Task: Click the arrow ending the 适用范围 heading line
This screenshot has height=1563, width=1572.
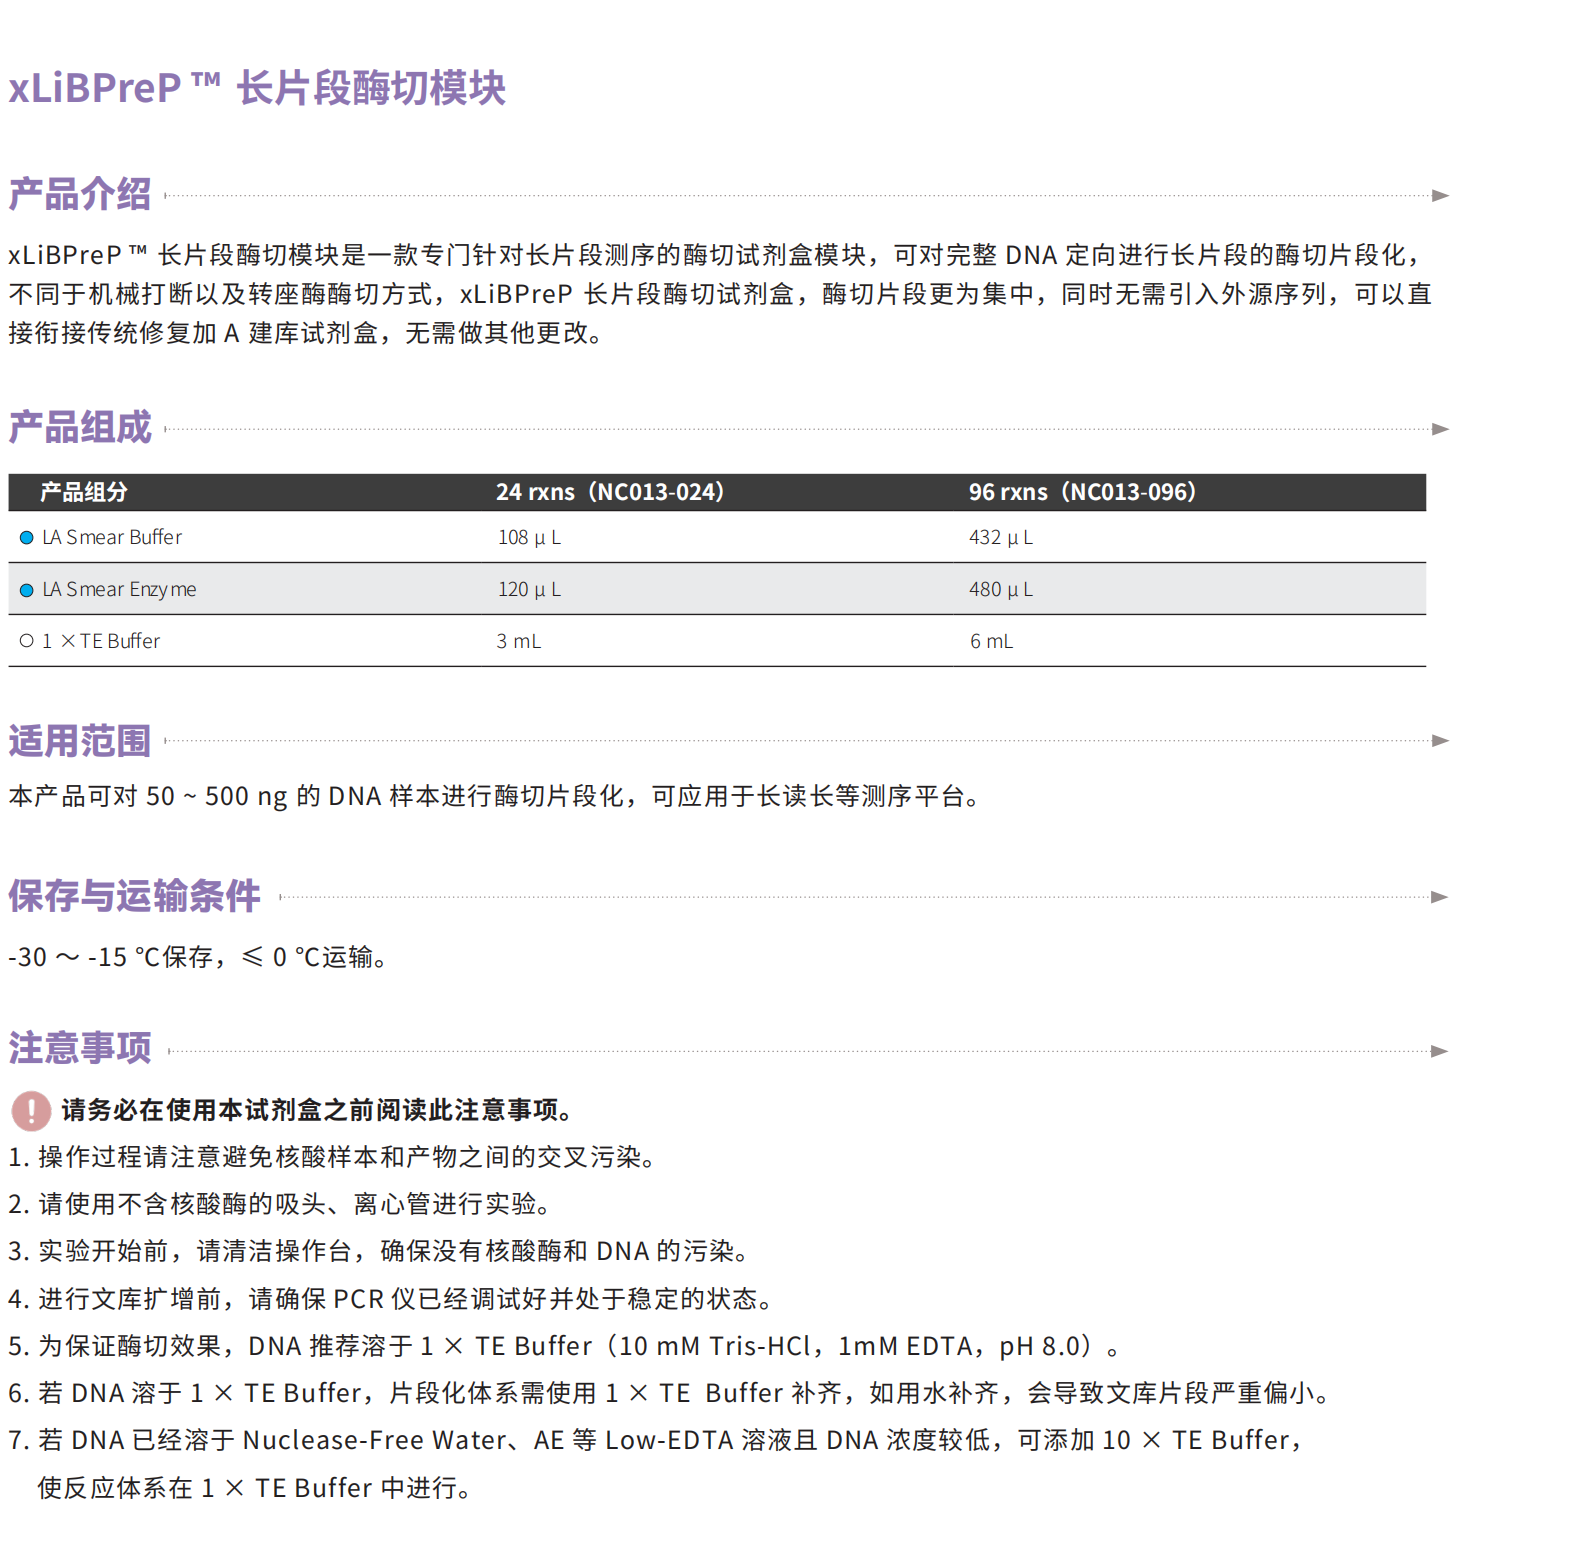Action: pos(1440,741)
